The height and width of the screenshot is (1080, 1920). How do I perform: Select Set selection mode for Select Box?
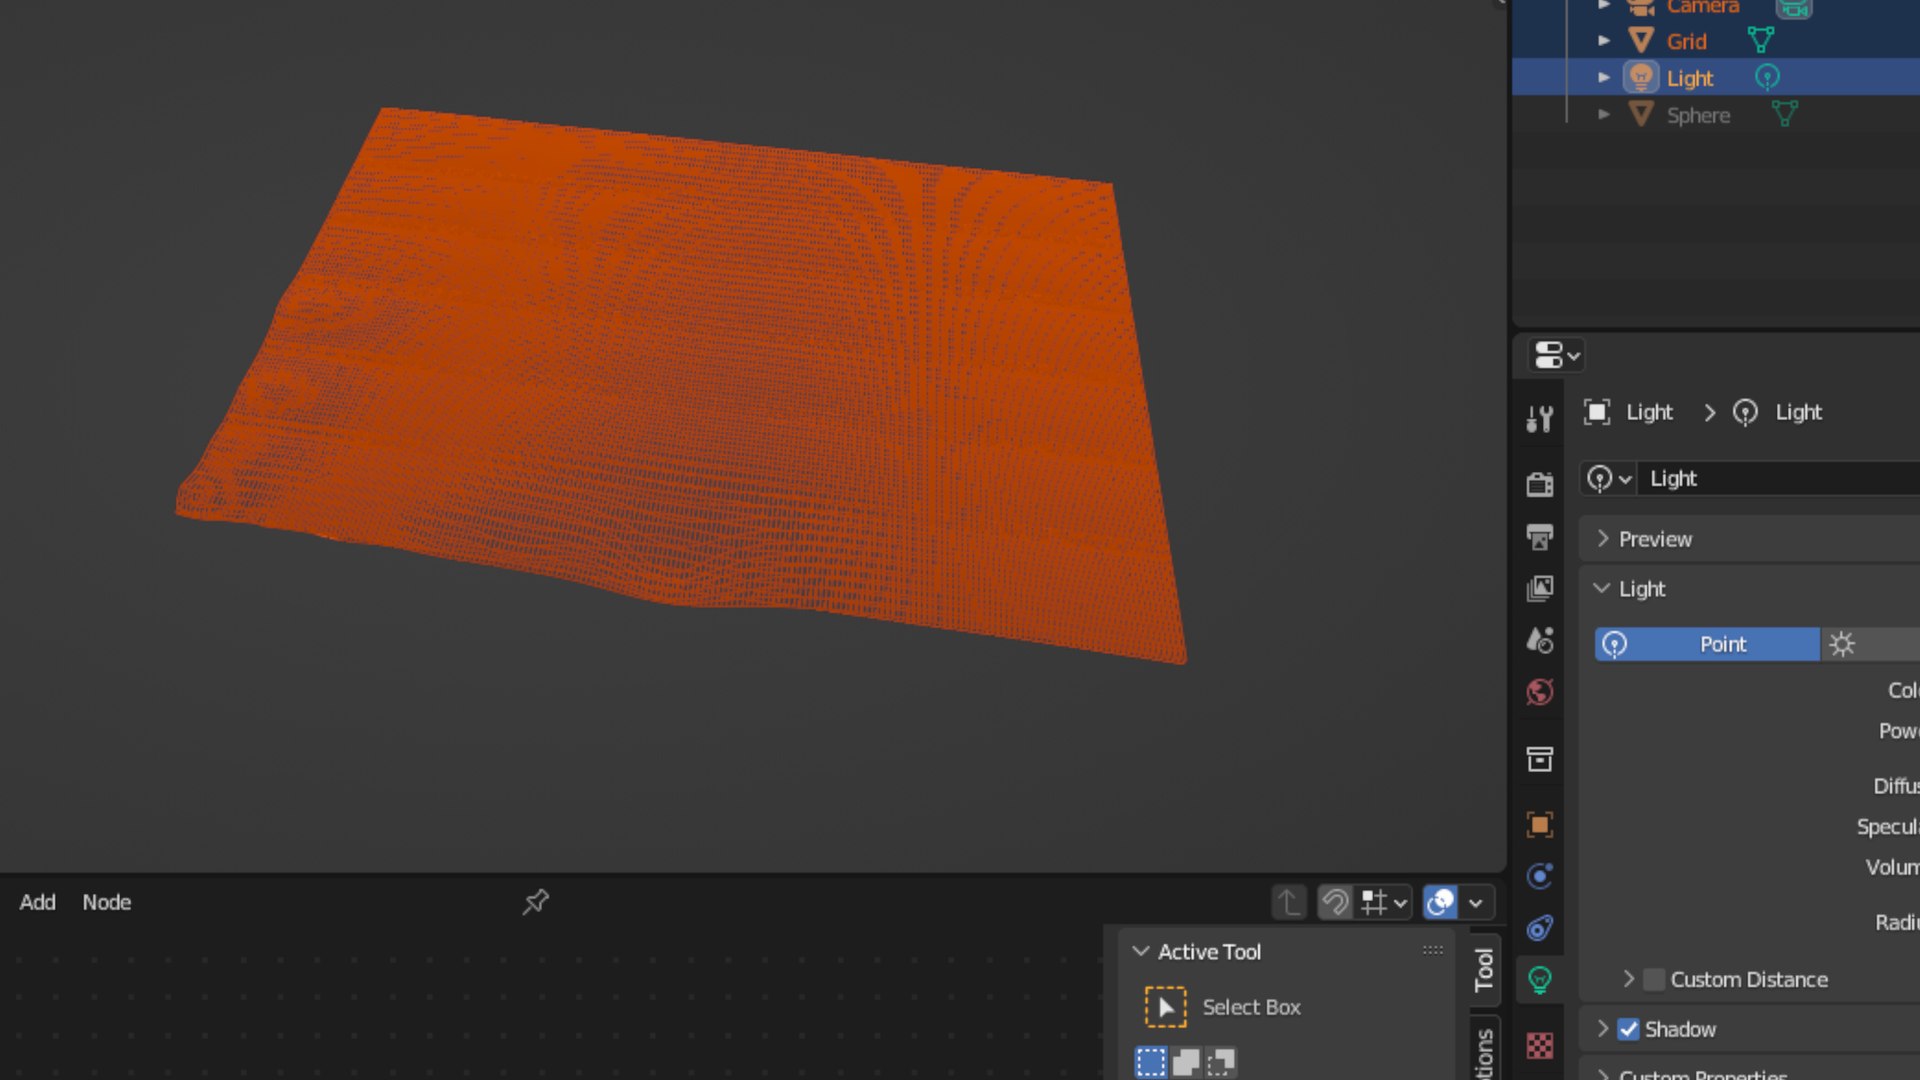(x=1151, y=1062)
